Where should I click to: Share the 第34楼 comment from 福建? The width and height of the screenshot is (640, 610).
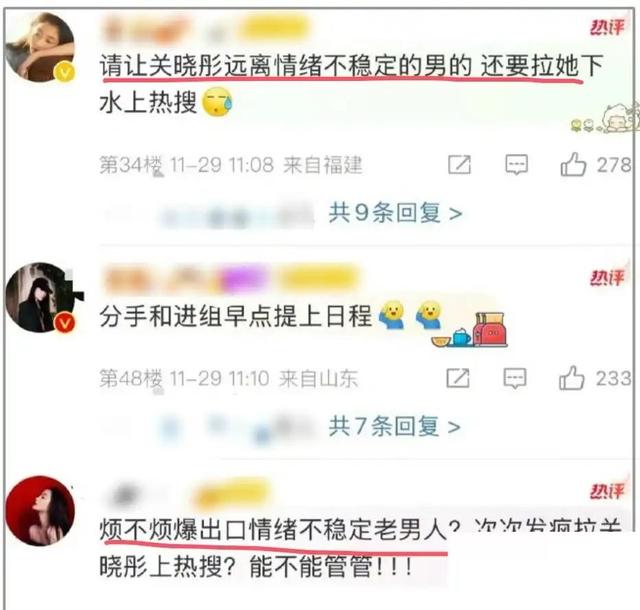[x=459, y=165]
